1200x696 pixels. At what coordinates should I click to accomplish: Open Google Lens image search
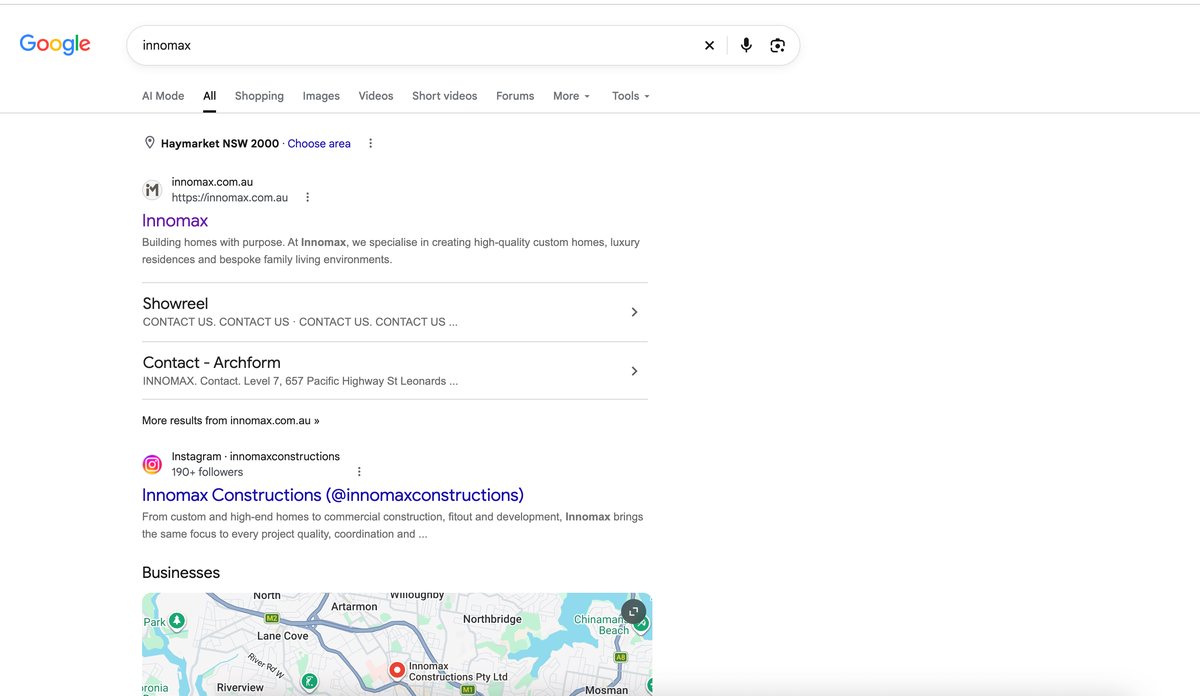coord(778,45)
